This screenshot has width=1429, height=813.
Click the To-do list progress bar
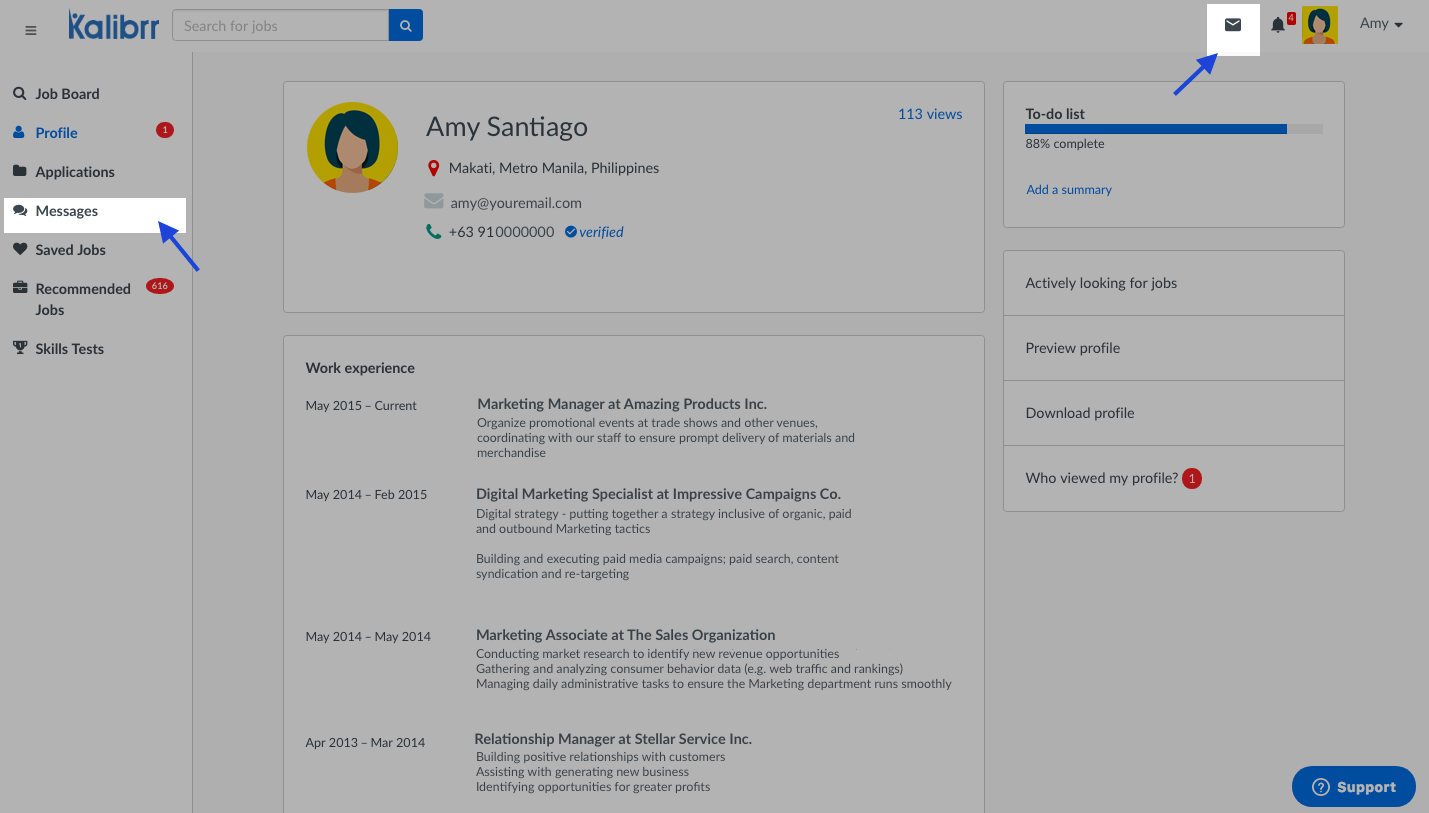click(x=1173, y=129)
